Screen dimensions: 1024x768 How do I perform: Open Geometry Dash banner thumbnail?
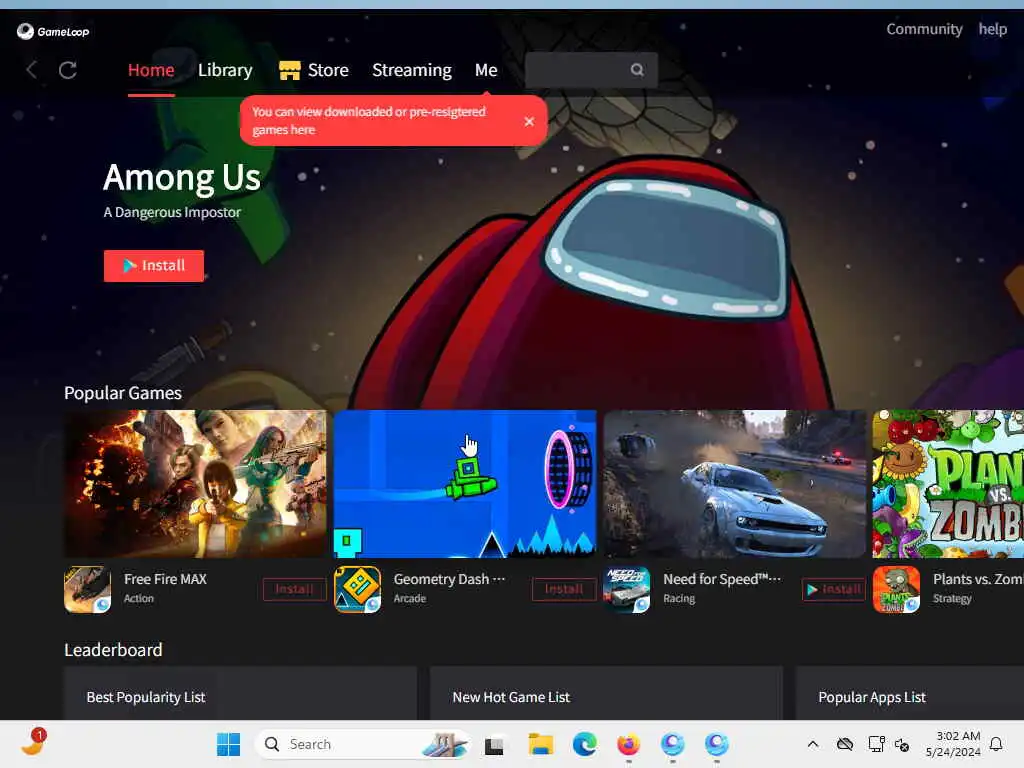[x=464, y=484]
